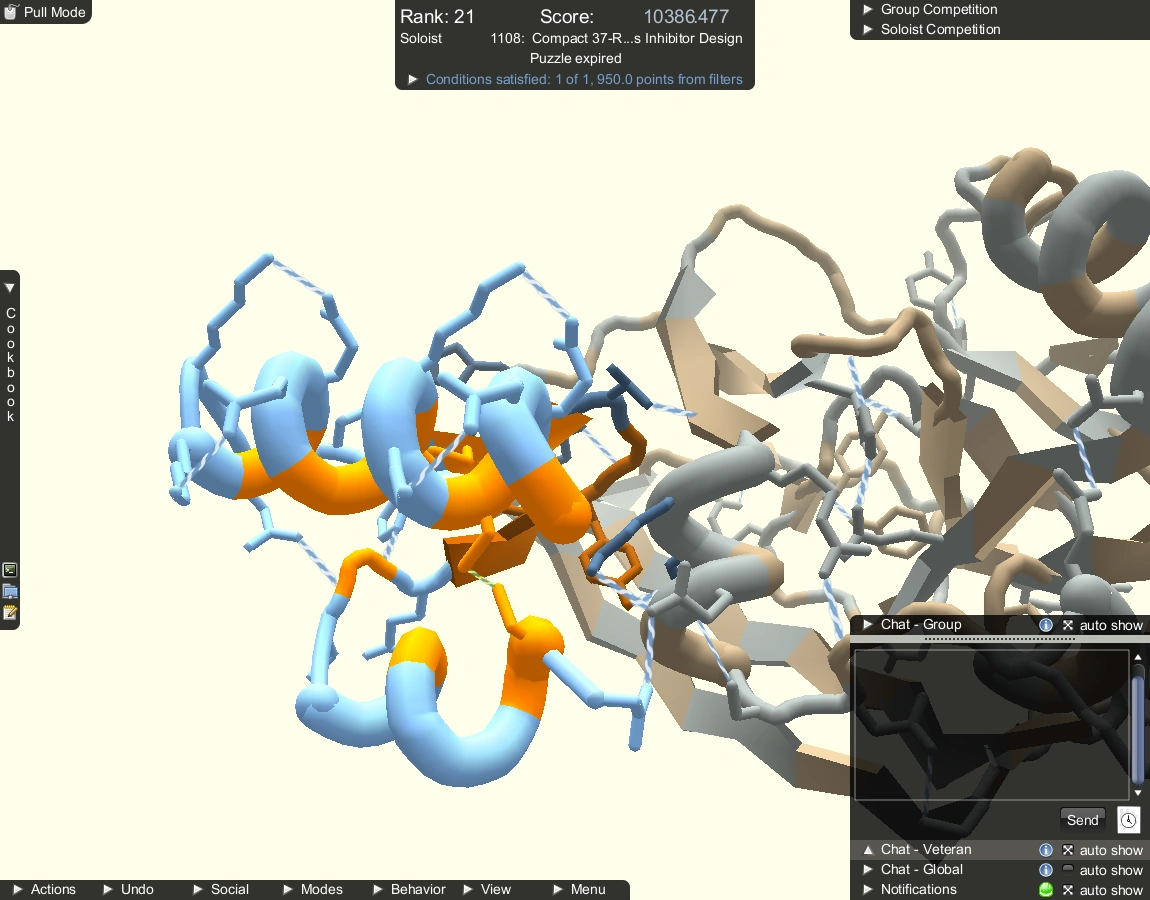1150x900 pixels.
Task: Open the Cookbook notepad editor icon
Action: point(10,612)
